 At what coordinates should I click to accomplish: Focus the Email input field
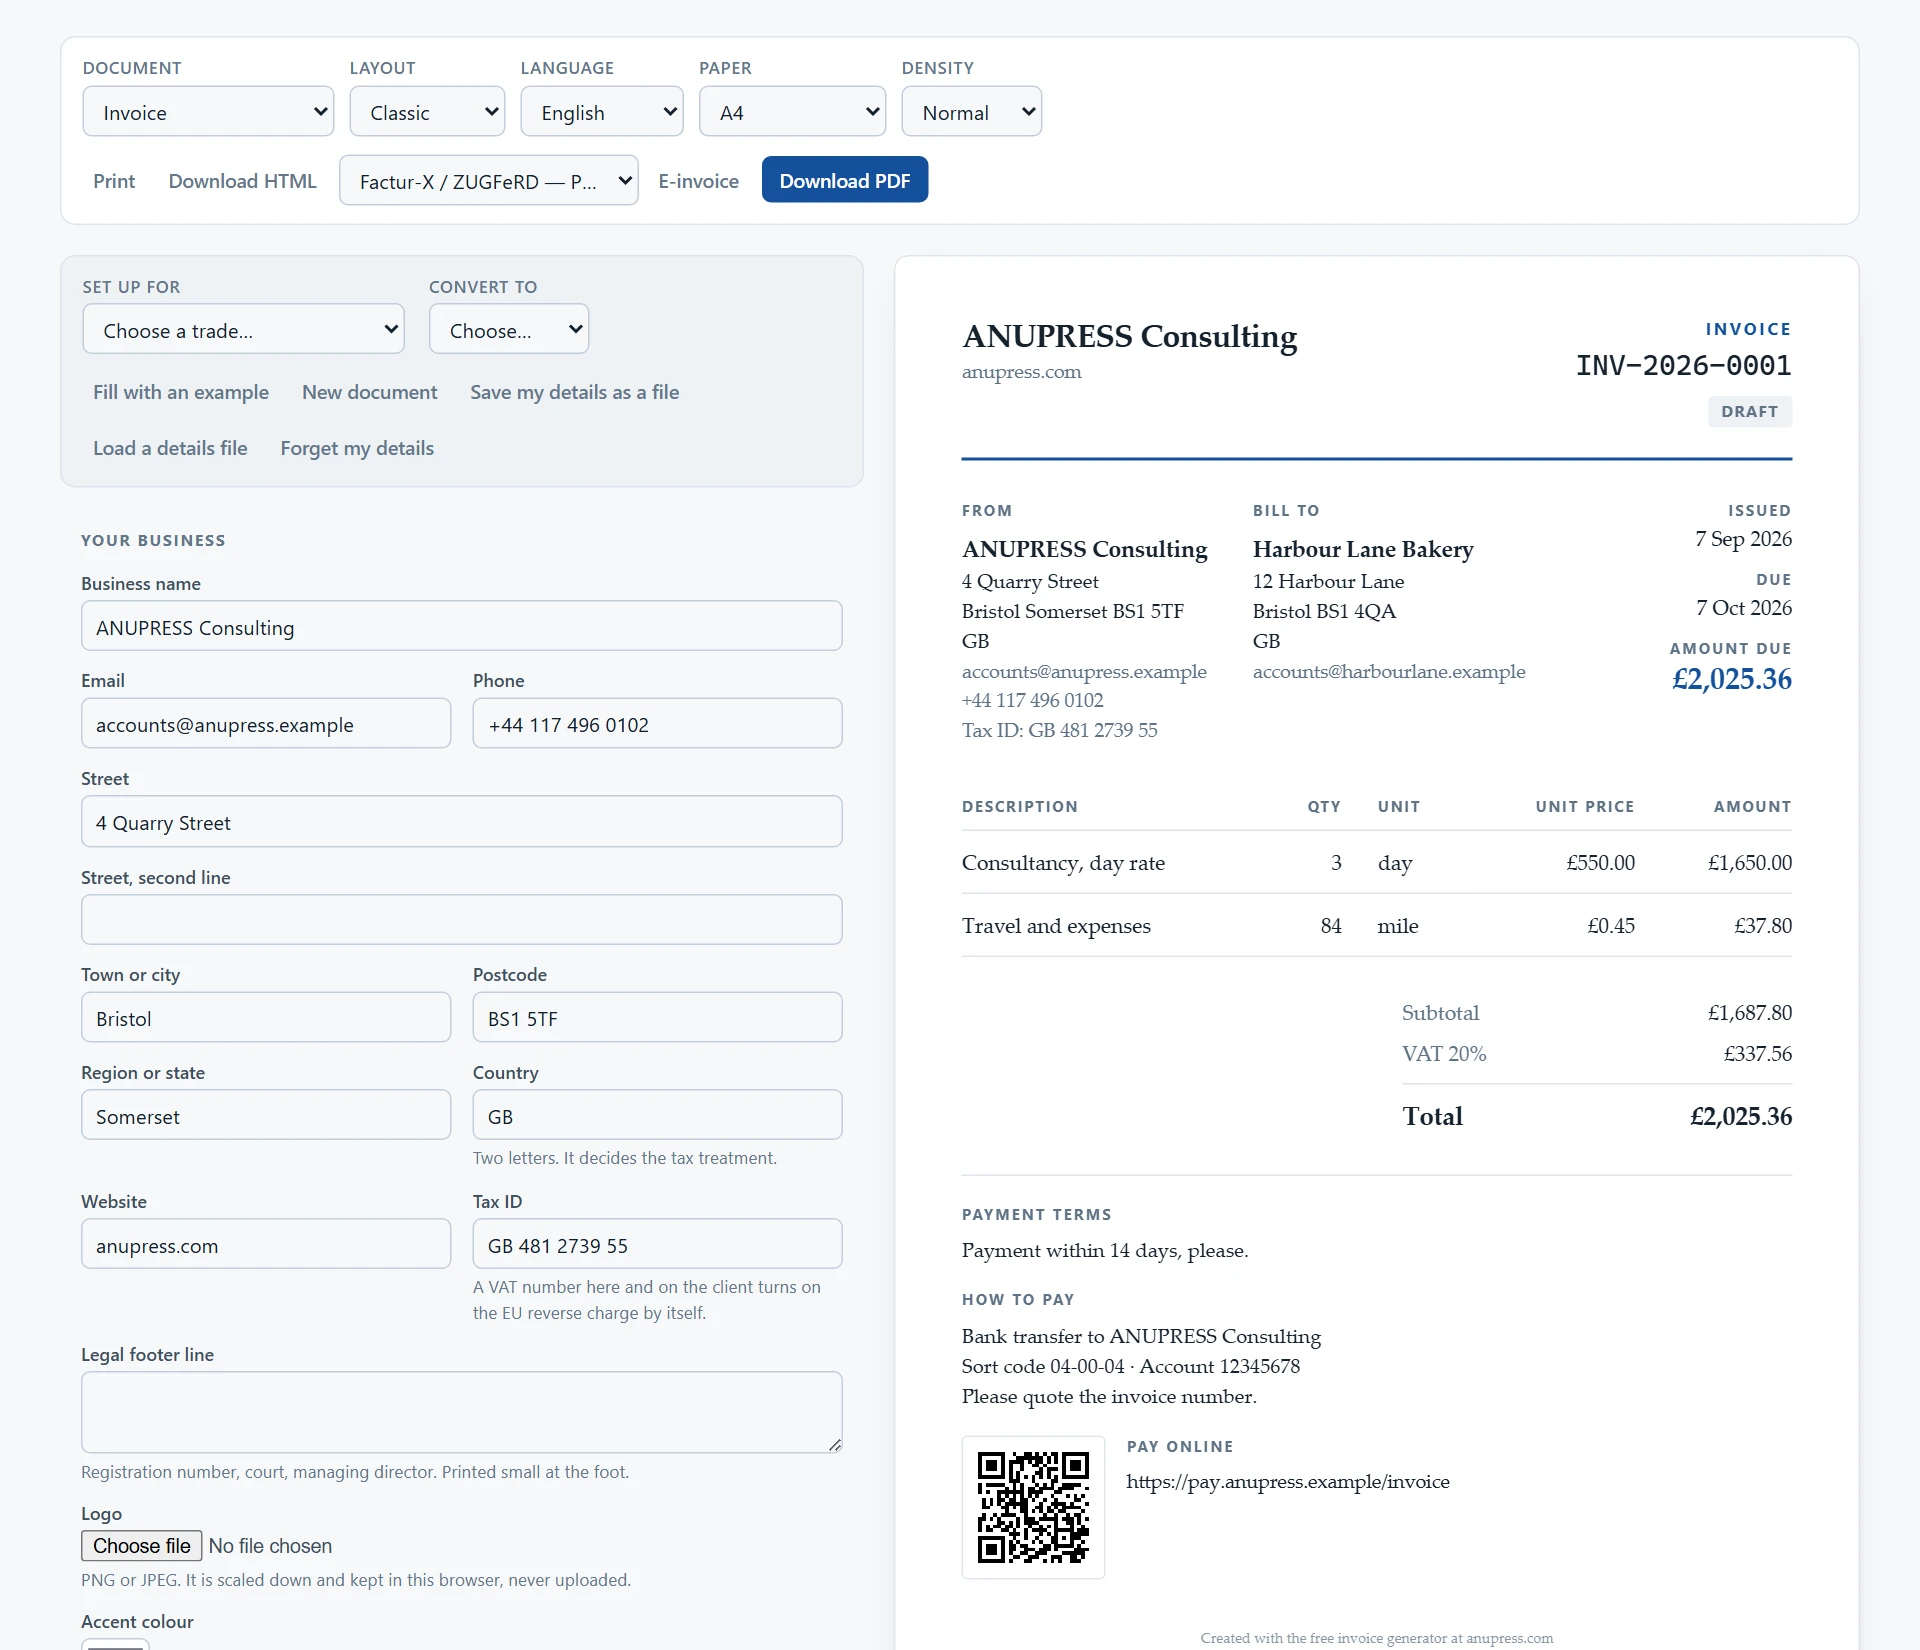coord(266,724)
